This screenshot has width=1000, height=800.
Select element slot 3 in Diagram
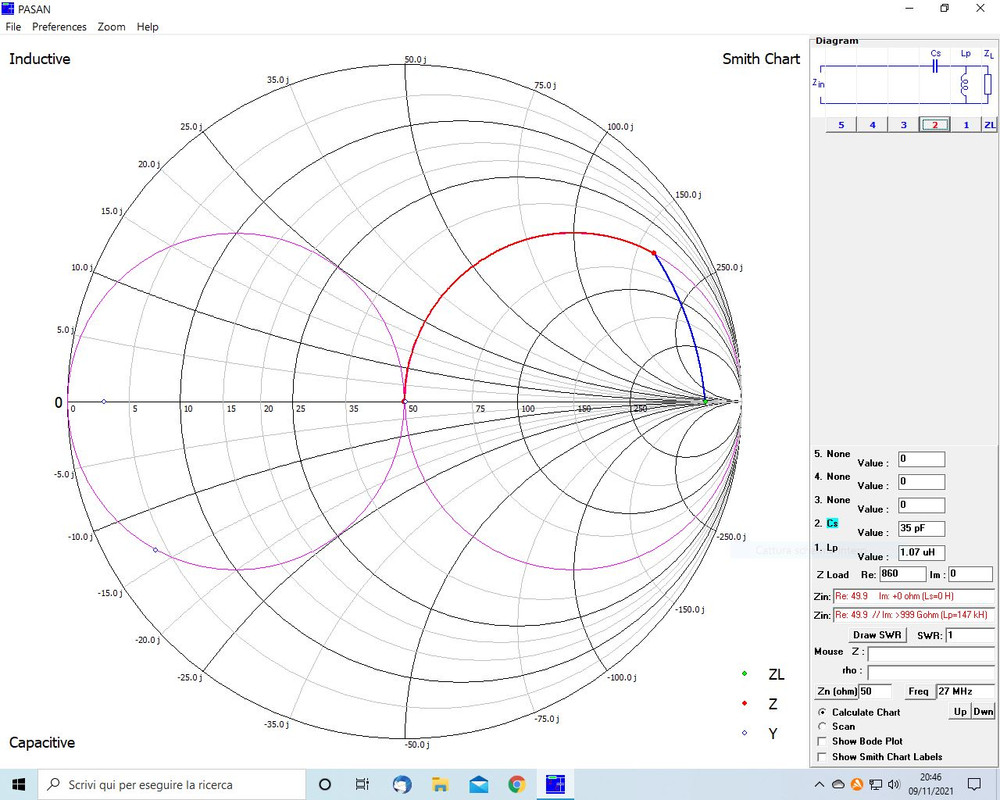(x=904, y=125)
